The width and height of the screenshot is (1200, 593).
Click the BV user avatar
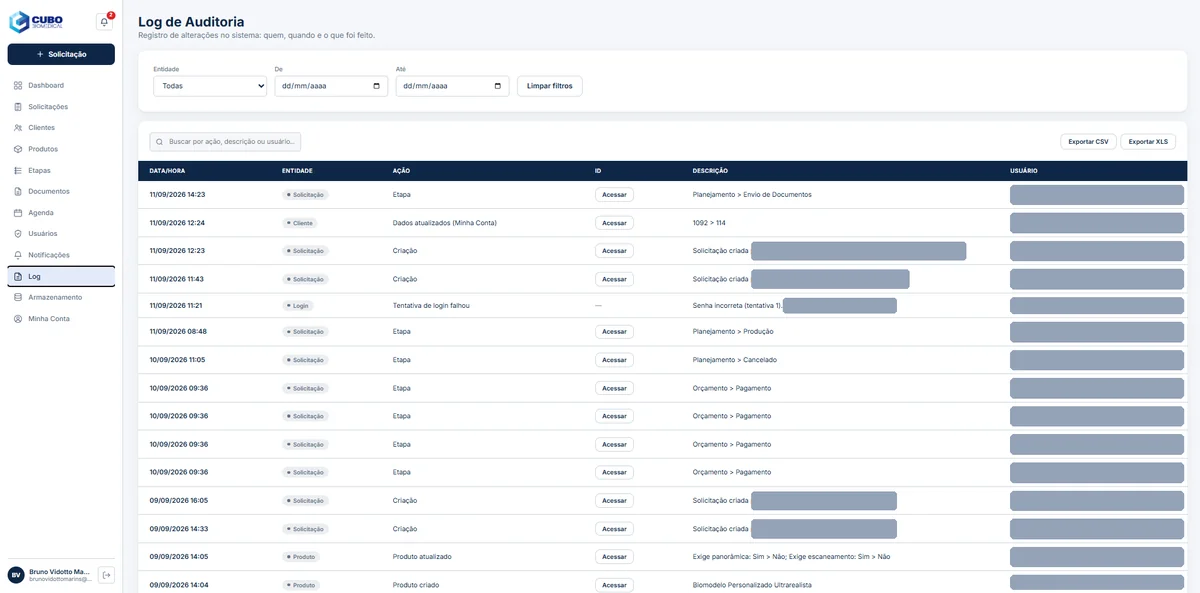tap(16, 575)
